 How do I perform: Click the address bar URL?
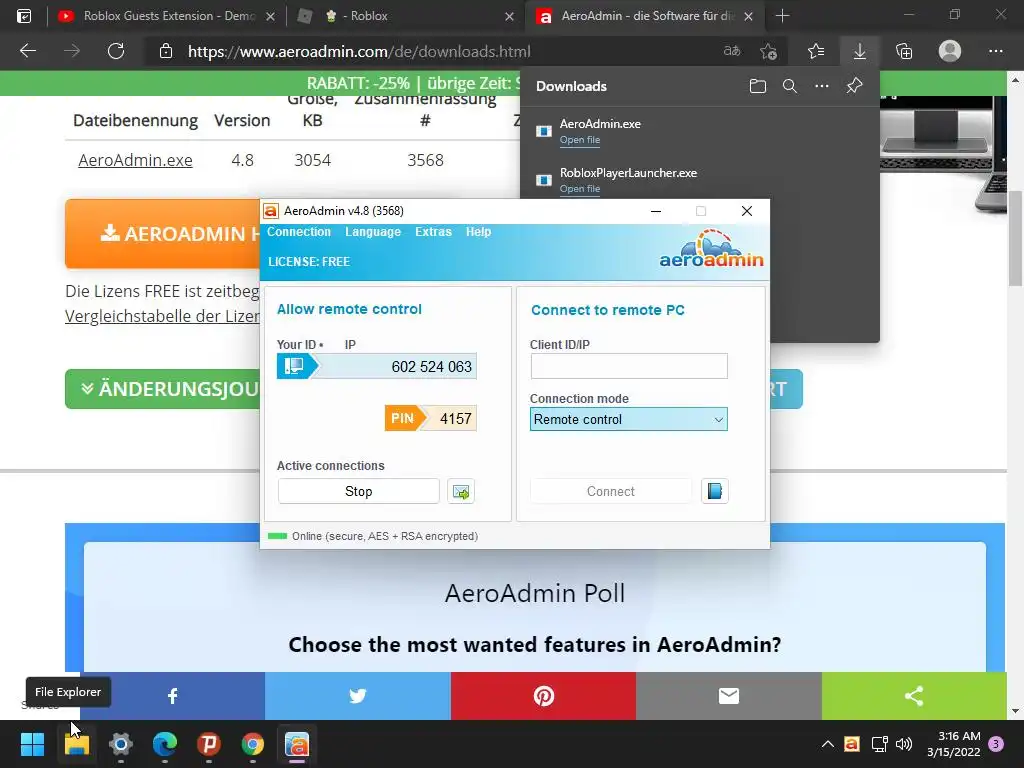pyautogui.click(x=359, y=52)
